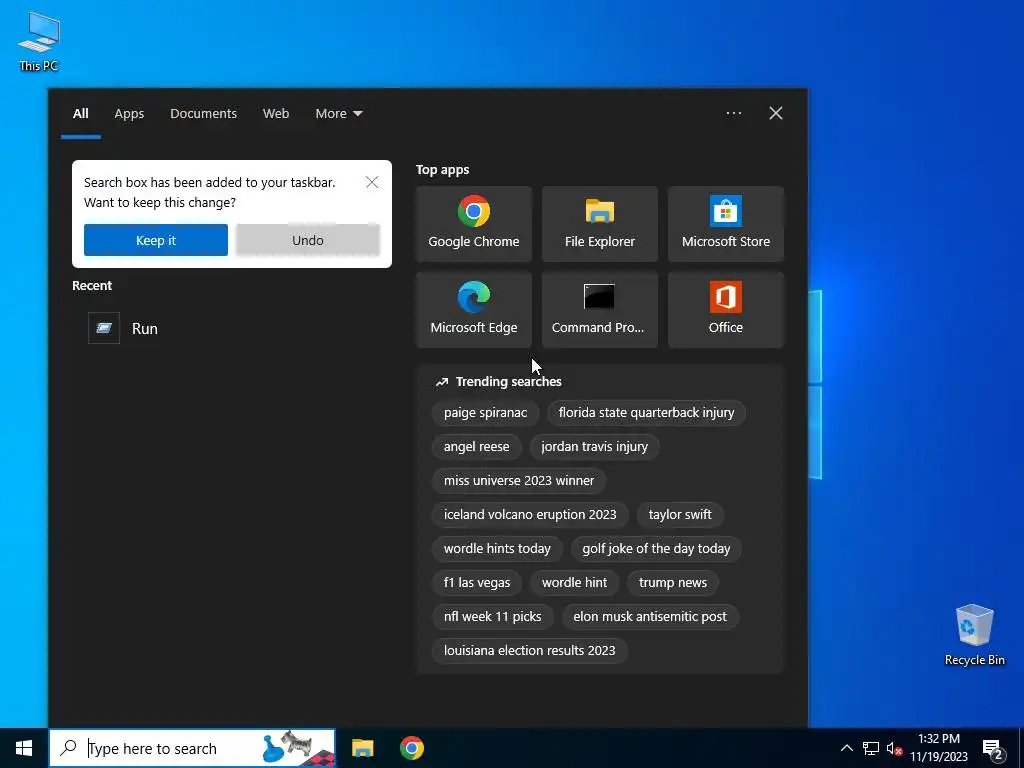Switch to the Web tab
This screenshot has width=1024, height=768.
276,114
